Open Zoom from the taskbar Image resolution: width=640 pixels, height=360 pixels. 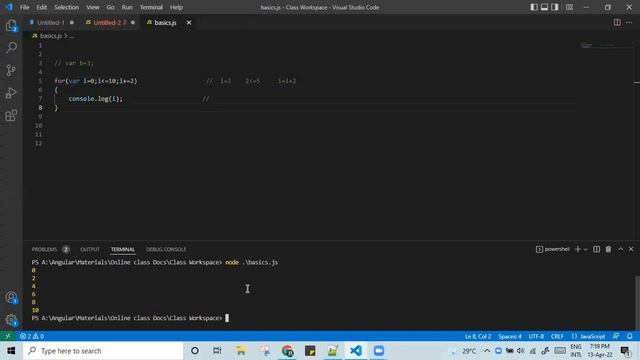[379, 351]
